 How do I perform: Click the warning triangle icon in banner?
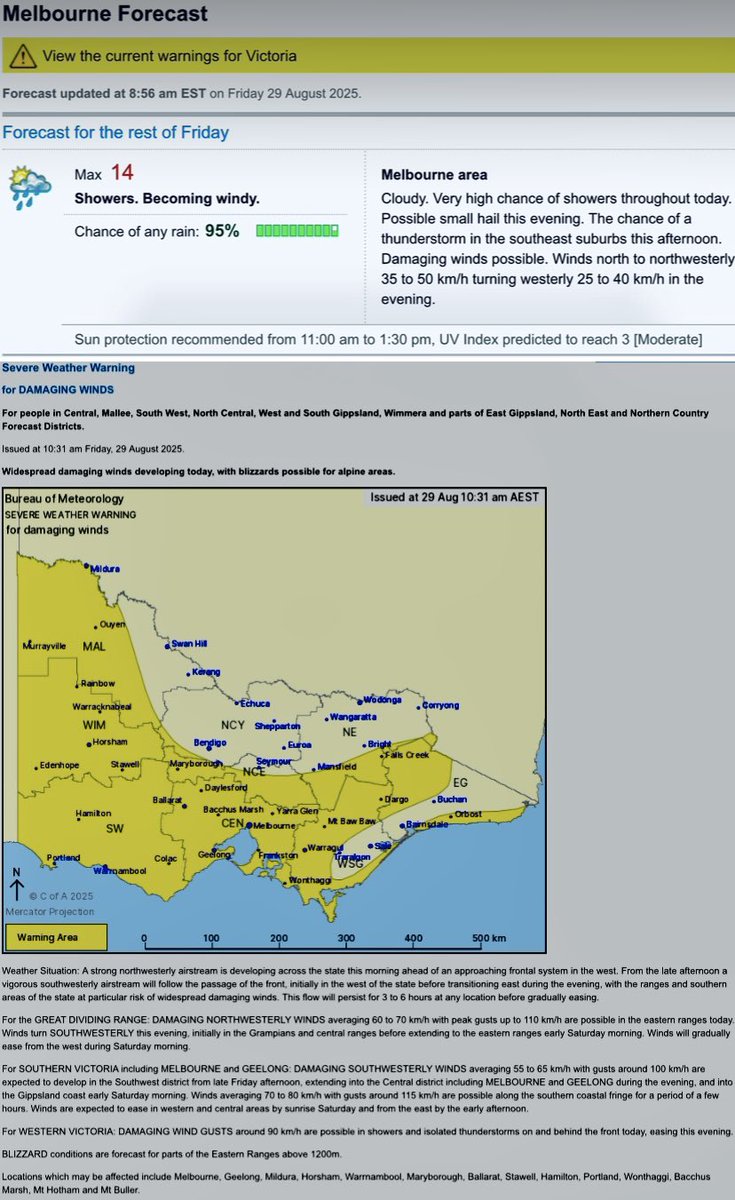(22, 56)
